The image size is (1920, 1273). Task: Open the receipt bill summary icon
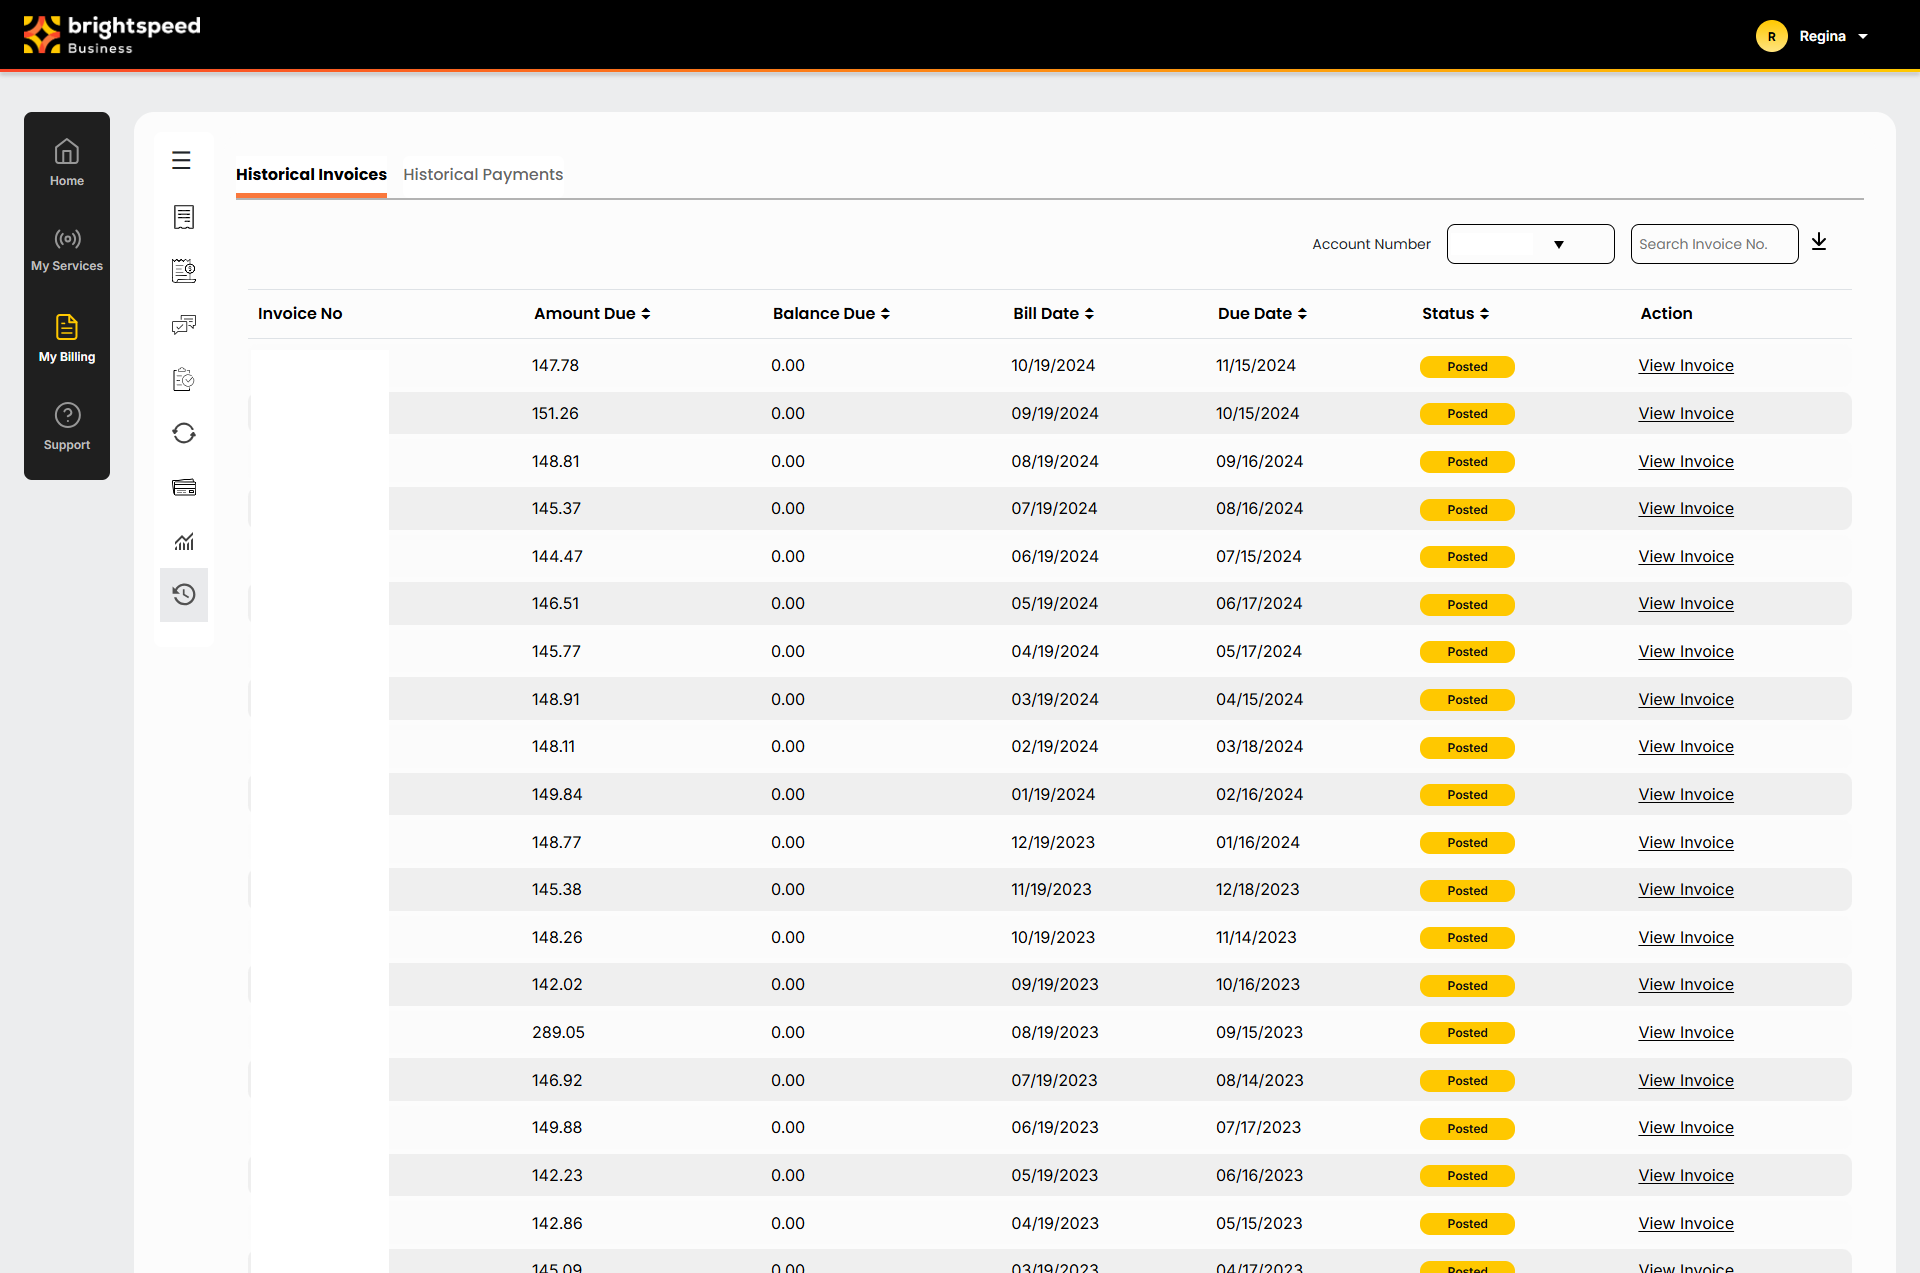pyautogui.click(x=184, y=217)
